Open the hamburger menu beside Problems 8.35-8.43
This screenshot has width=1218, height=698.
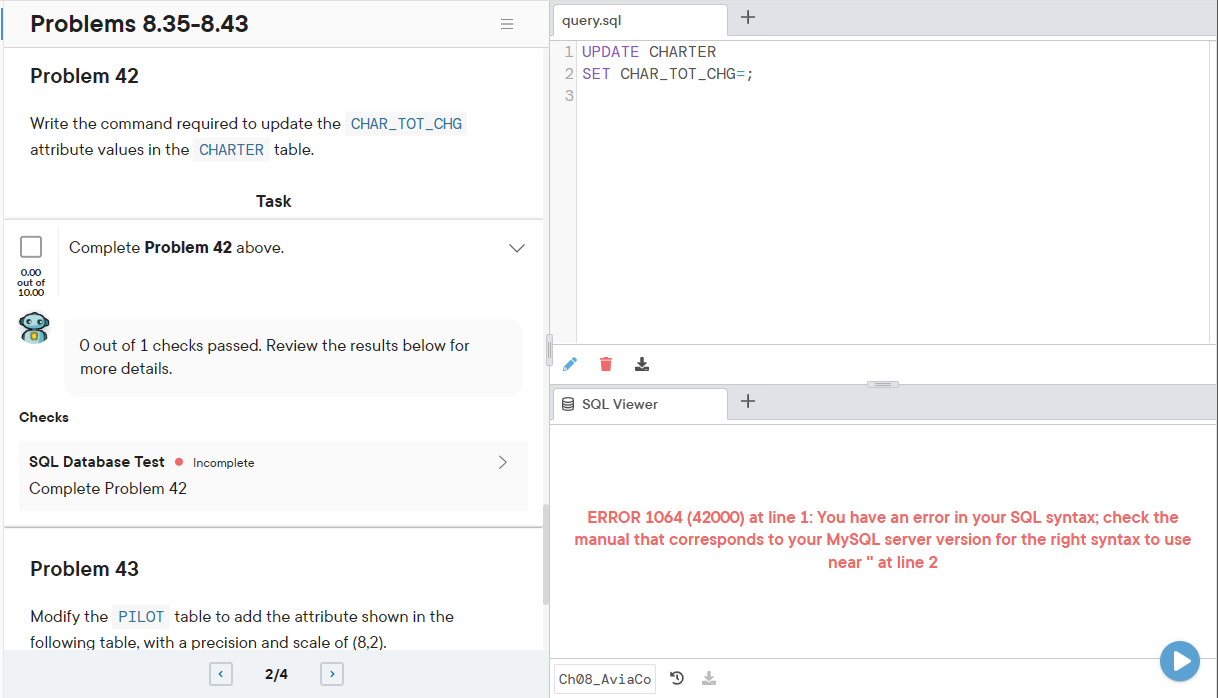tap(507, 24)
